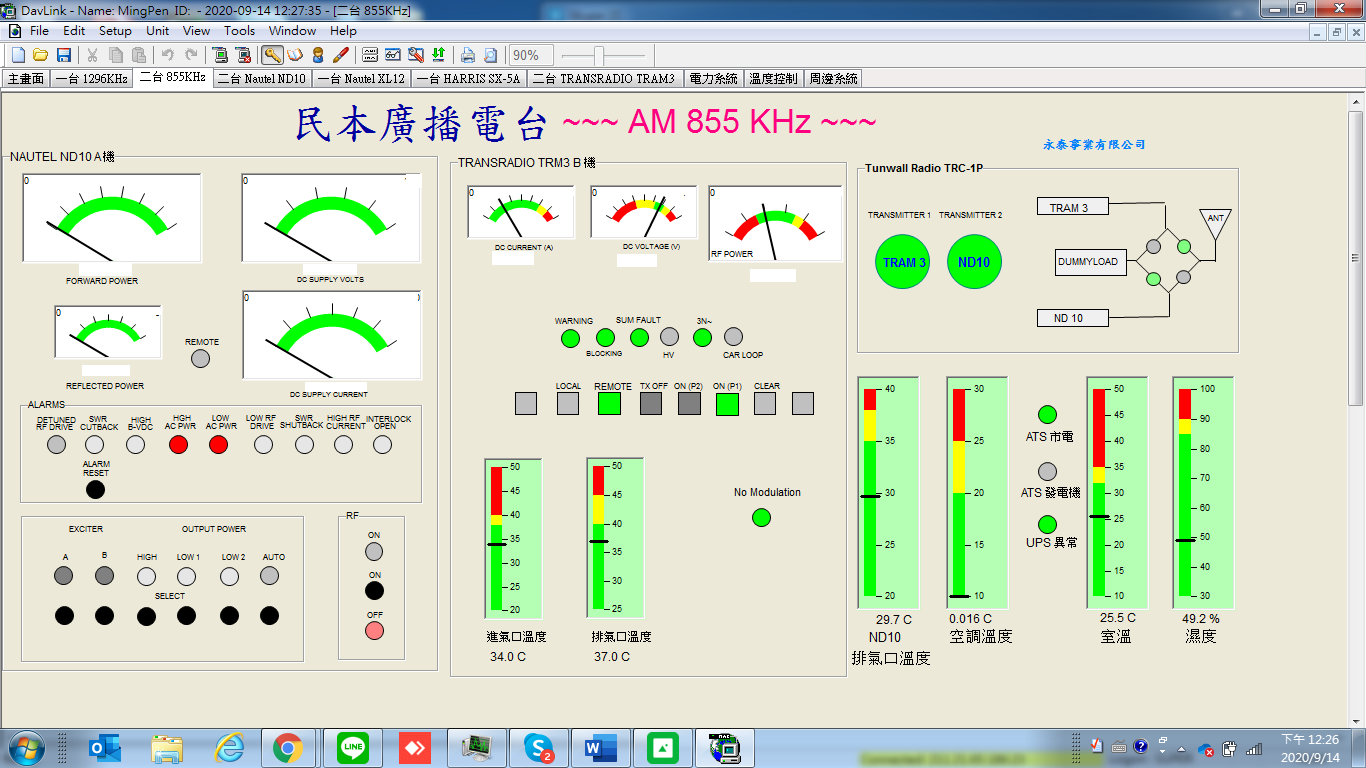The width and height of the screenshot is (1366, 768).
Task: Switch to the 一台 1296KHz tab
Action: [91, 78]
